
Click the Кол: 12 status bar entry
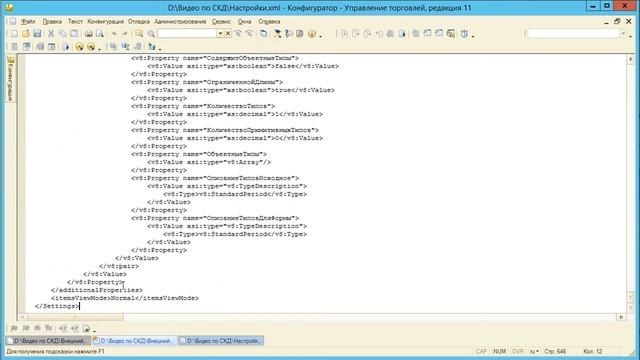(593, 351)
